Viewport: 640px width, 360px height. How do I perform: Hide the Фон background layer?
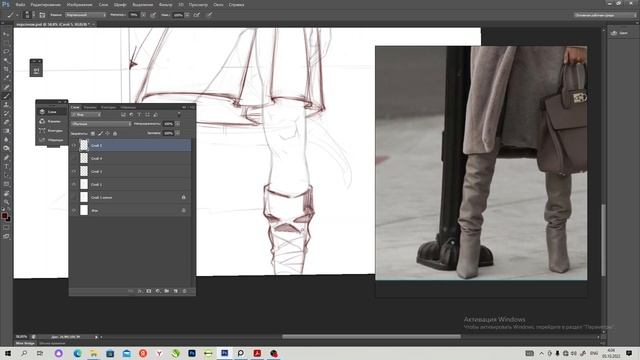74,211
